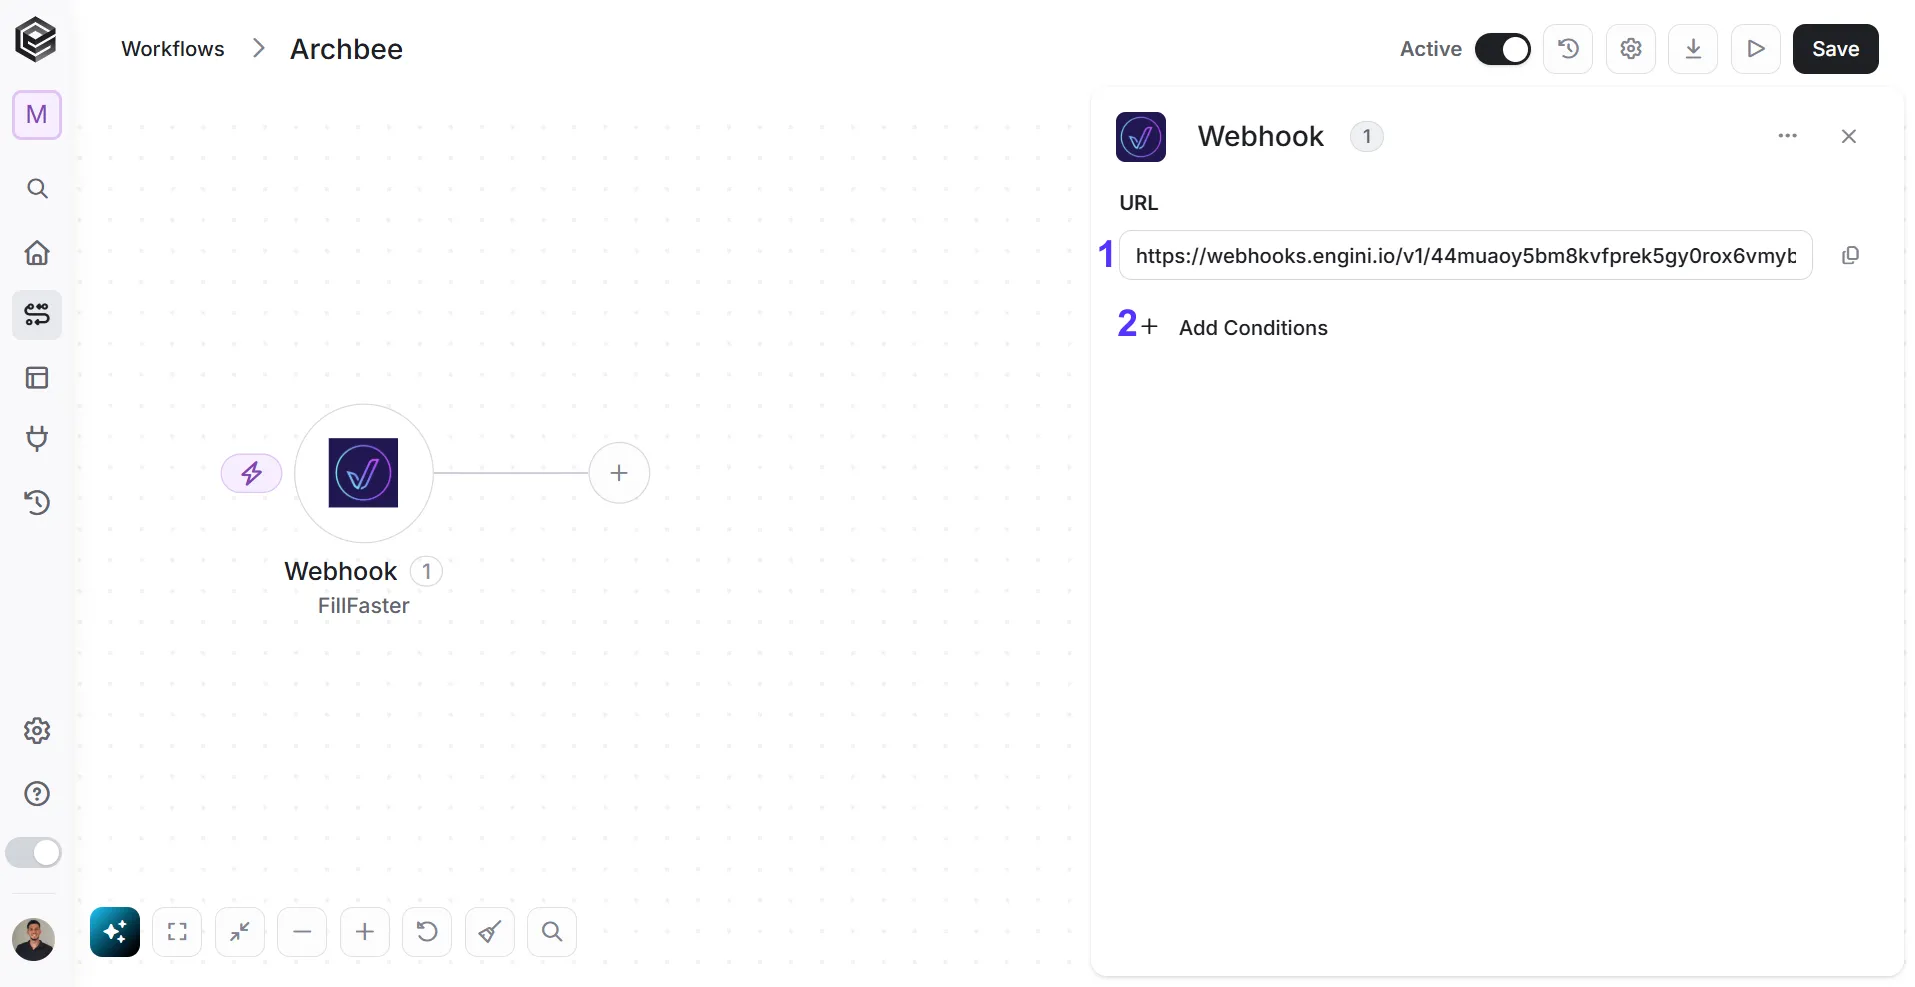This screenshot has height=987, width=1915.
Task: Open the help question mark icon
Action: (x=37, y=794)
